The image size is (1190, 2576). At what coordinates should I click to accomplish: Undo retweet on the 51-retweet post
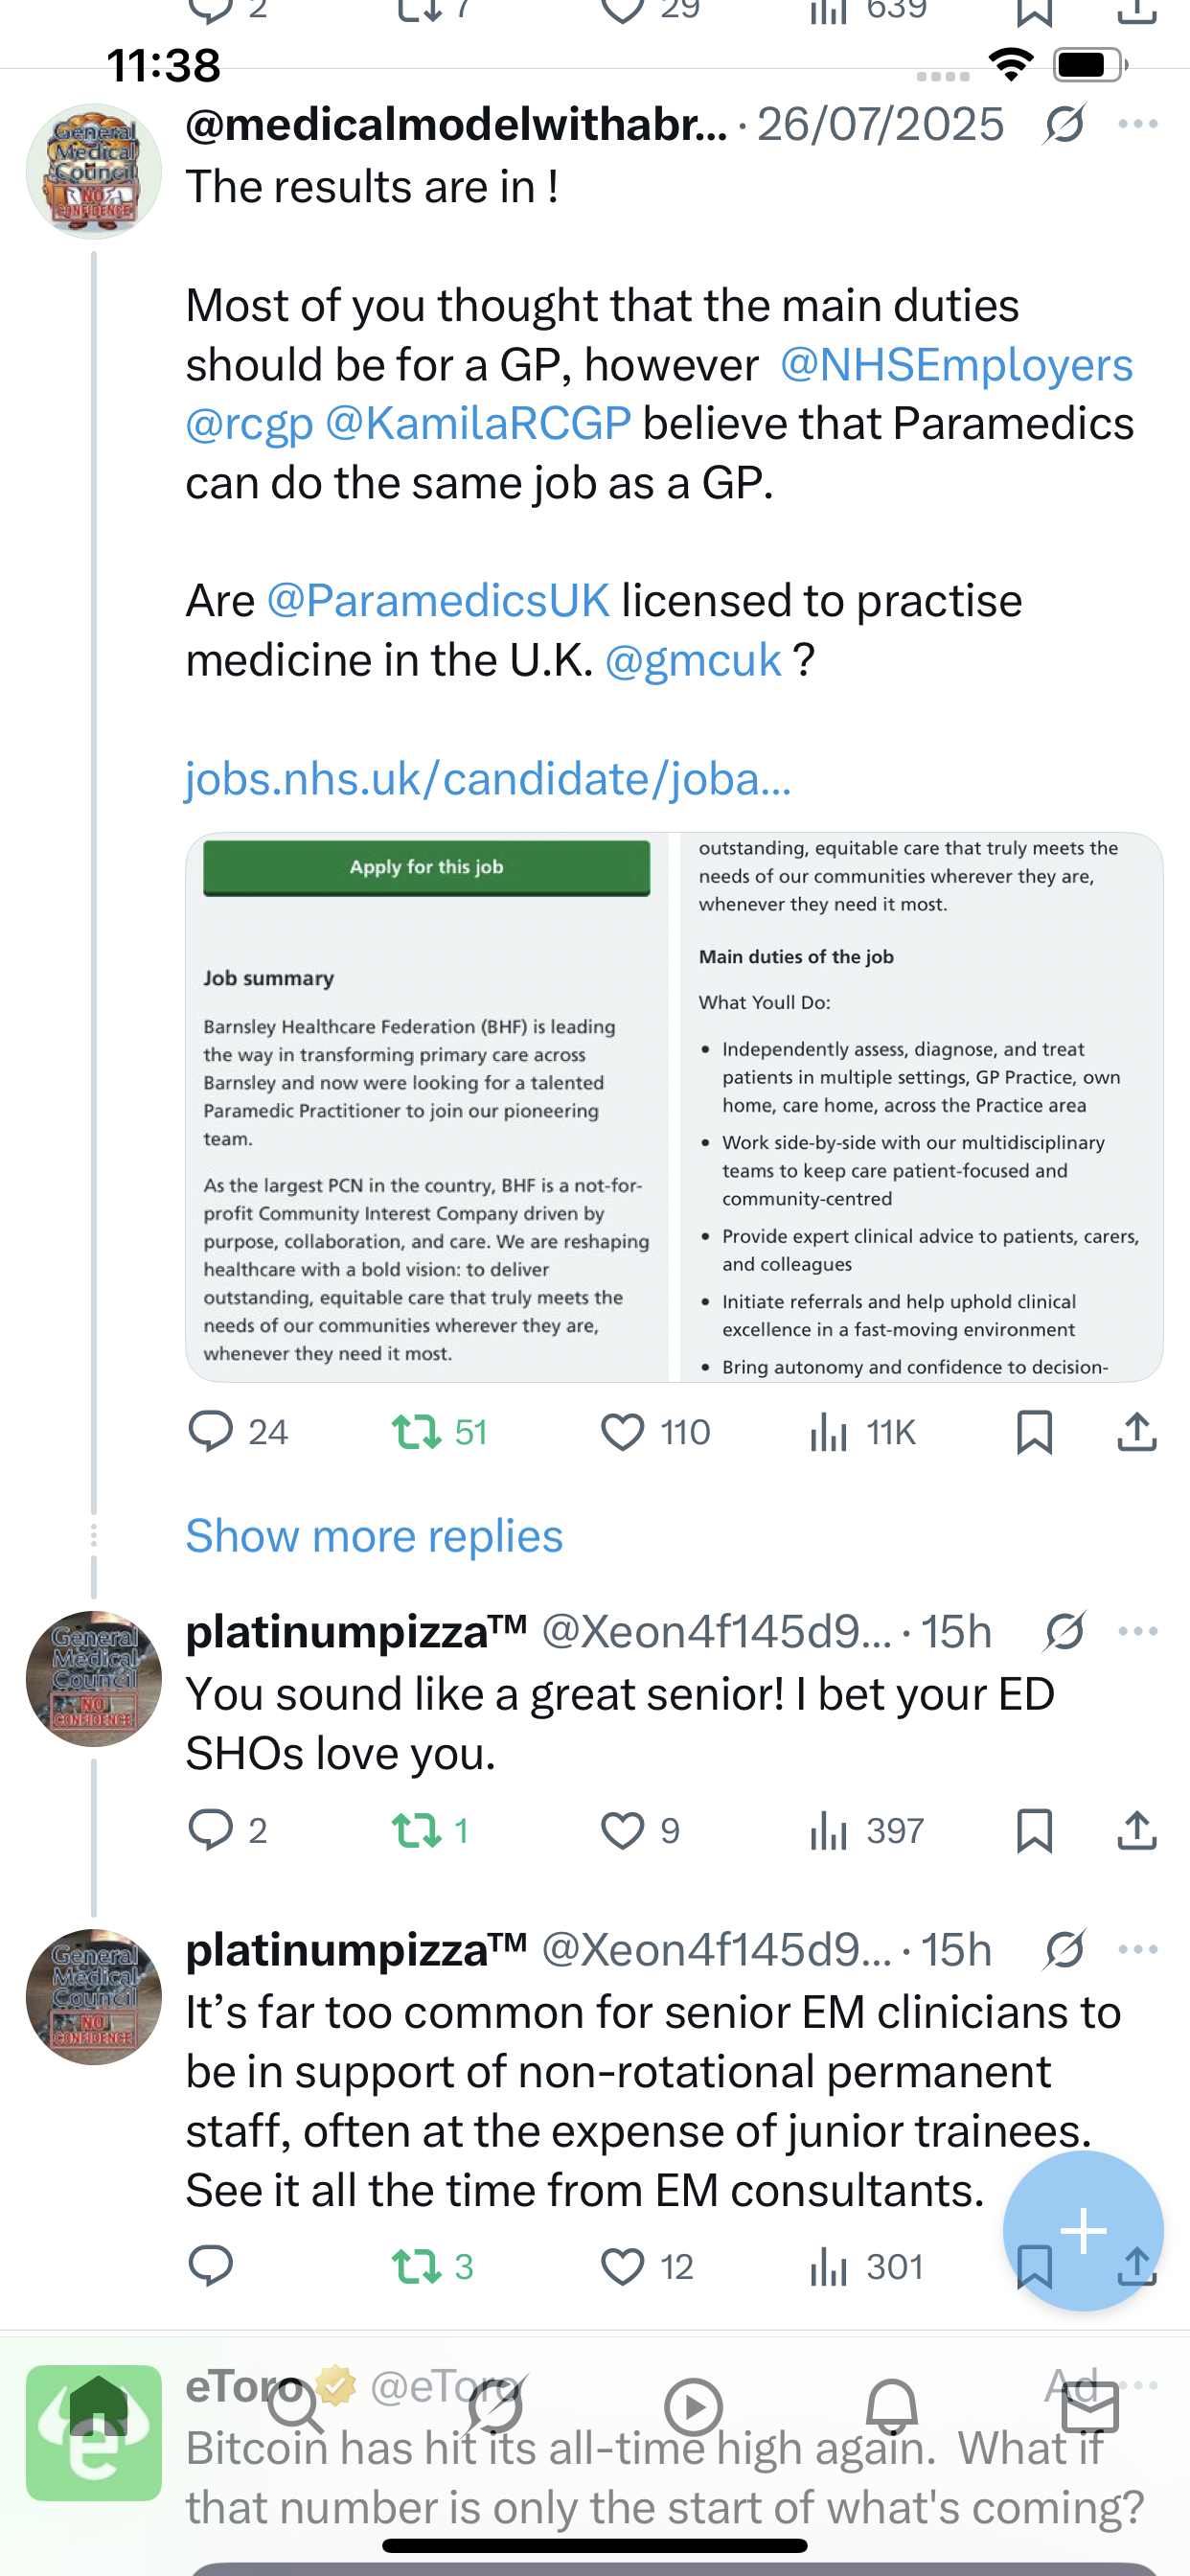tap(417, 1432)
